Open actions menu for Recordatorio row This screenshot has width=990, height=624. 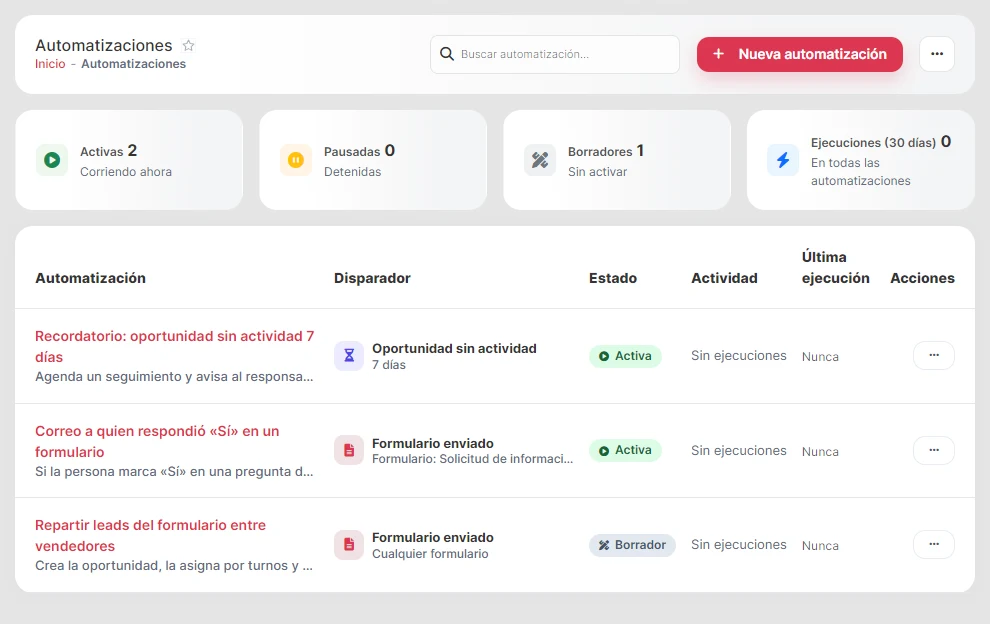pos(934,356)
